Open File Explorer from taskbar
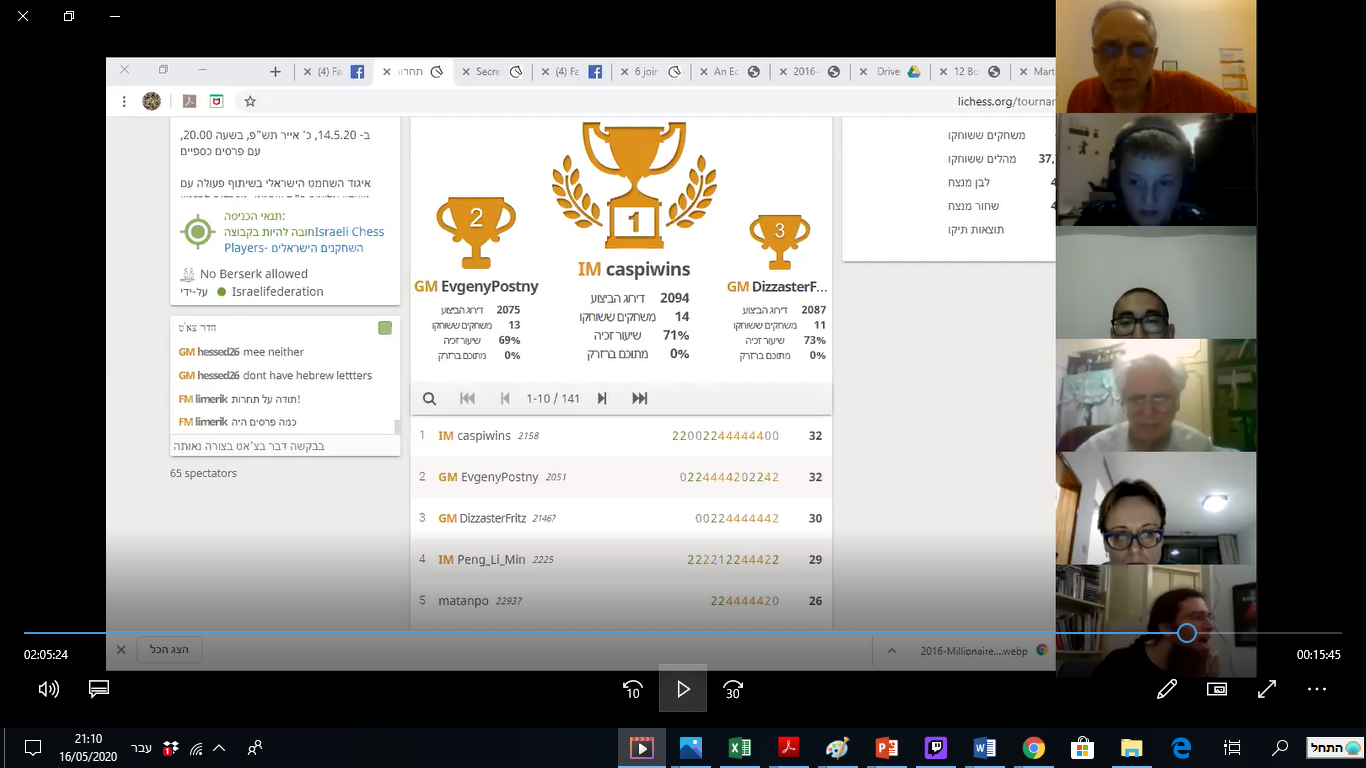This screenshot has height=768, width=1366. (1131, 748)
